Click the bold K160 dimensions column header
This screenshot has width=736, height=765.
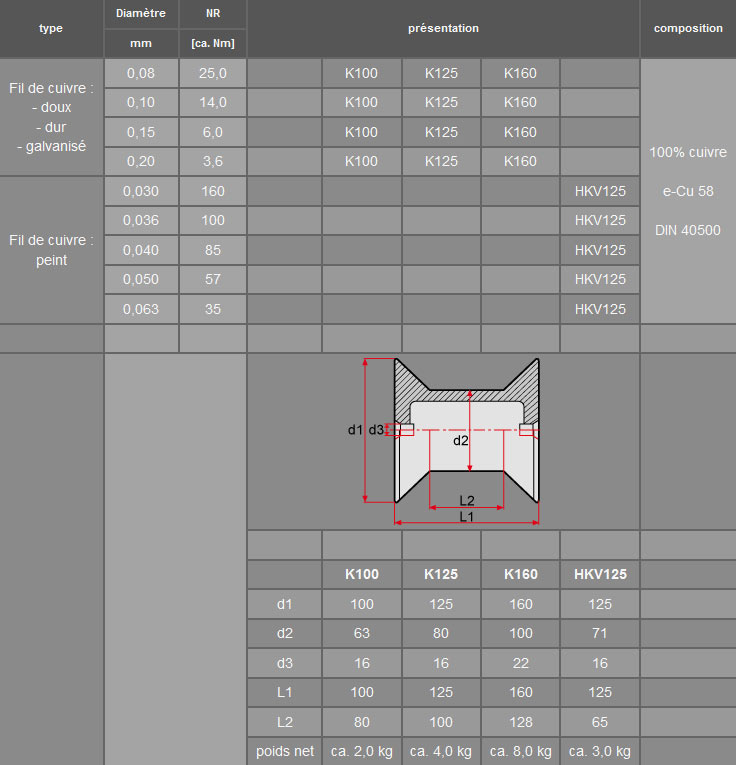click(520, 574)
